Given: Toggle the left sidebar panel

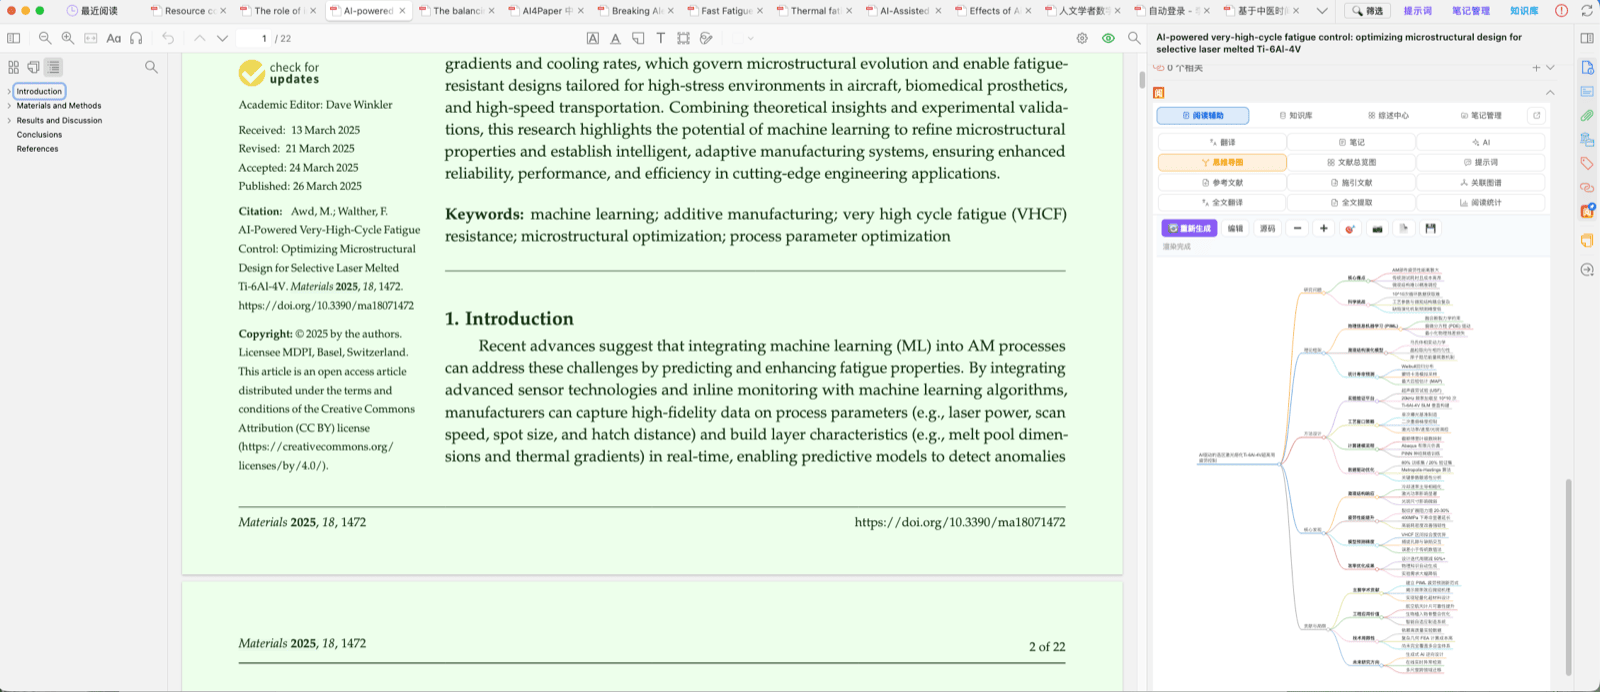Looking at the screenshot, I should click(x=13, y=38).
